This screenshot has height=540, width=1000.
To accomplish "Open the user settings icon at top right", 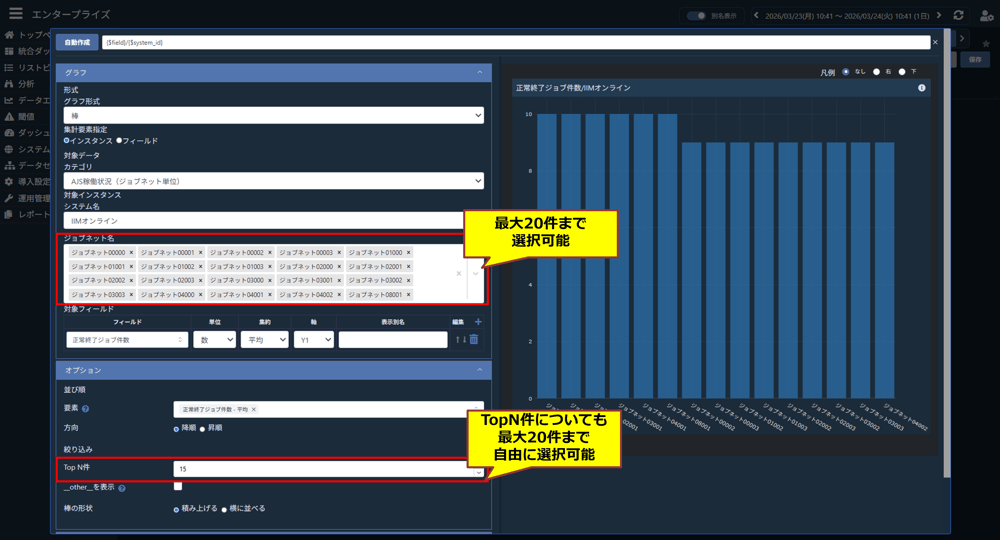I will 986,15.
